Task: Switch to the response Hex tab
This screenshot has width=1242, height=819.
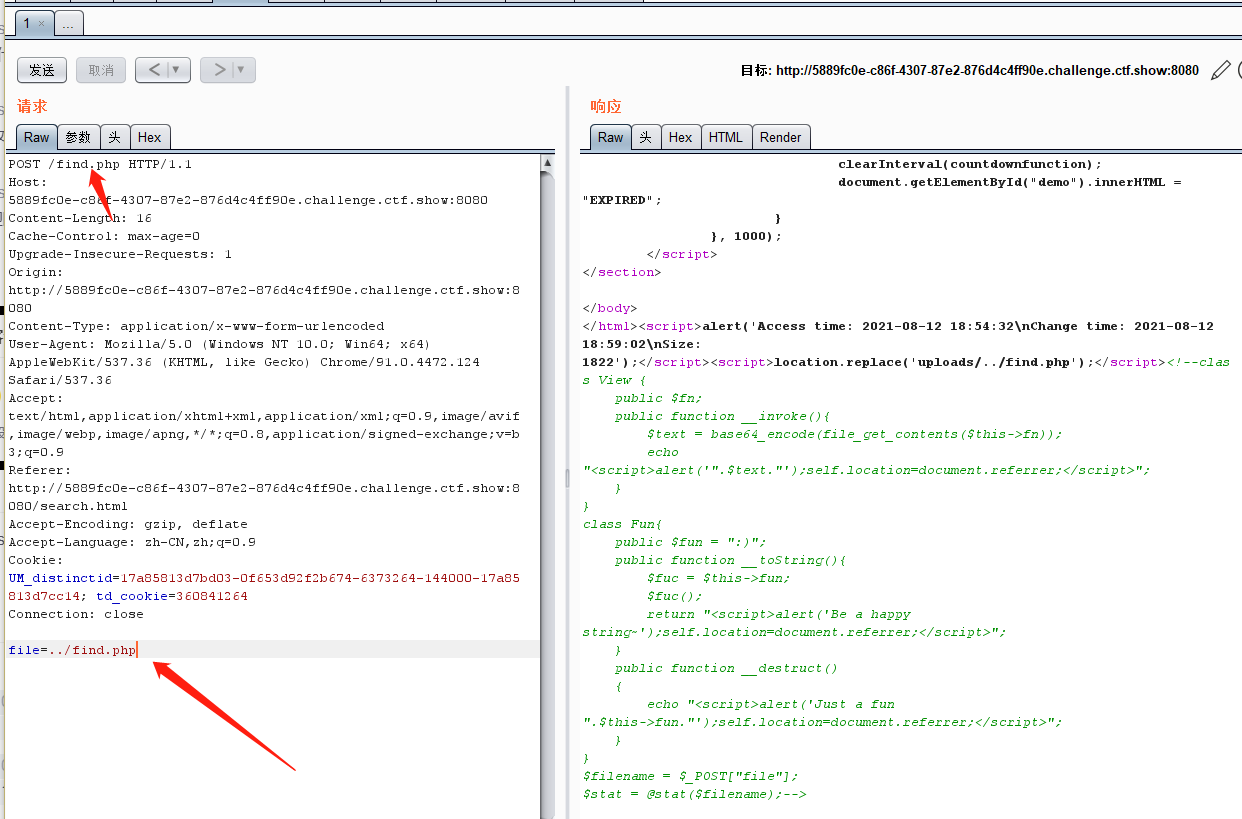Action: pos(681,137)
